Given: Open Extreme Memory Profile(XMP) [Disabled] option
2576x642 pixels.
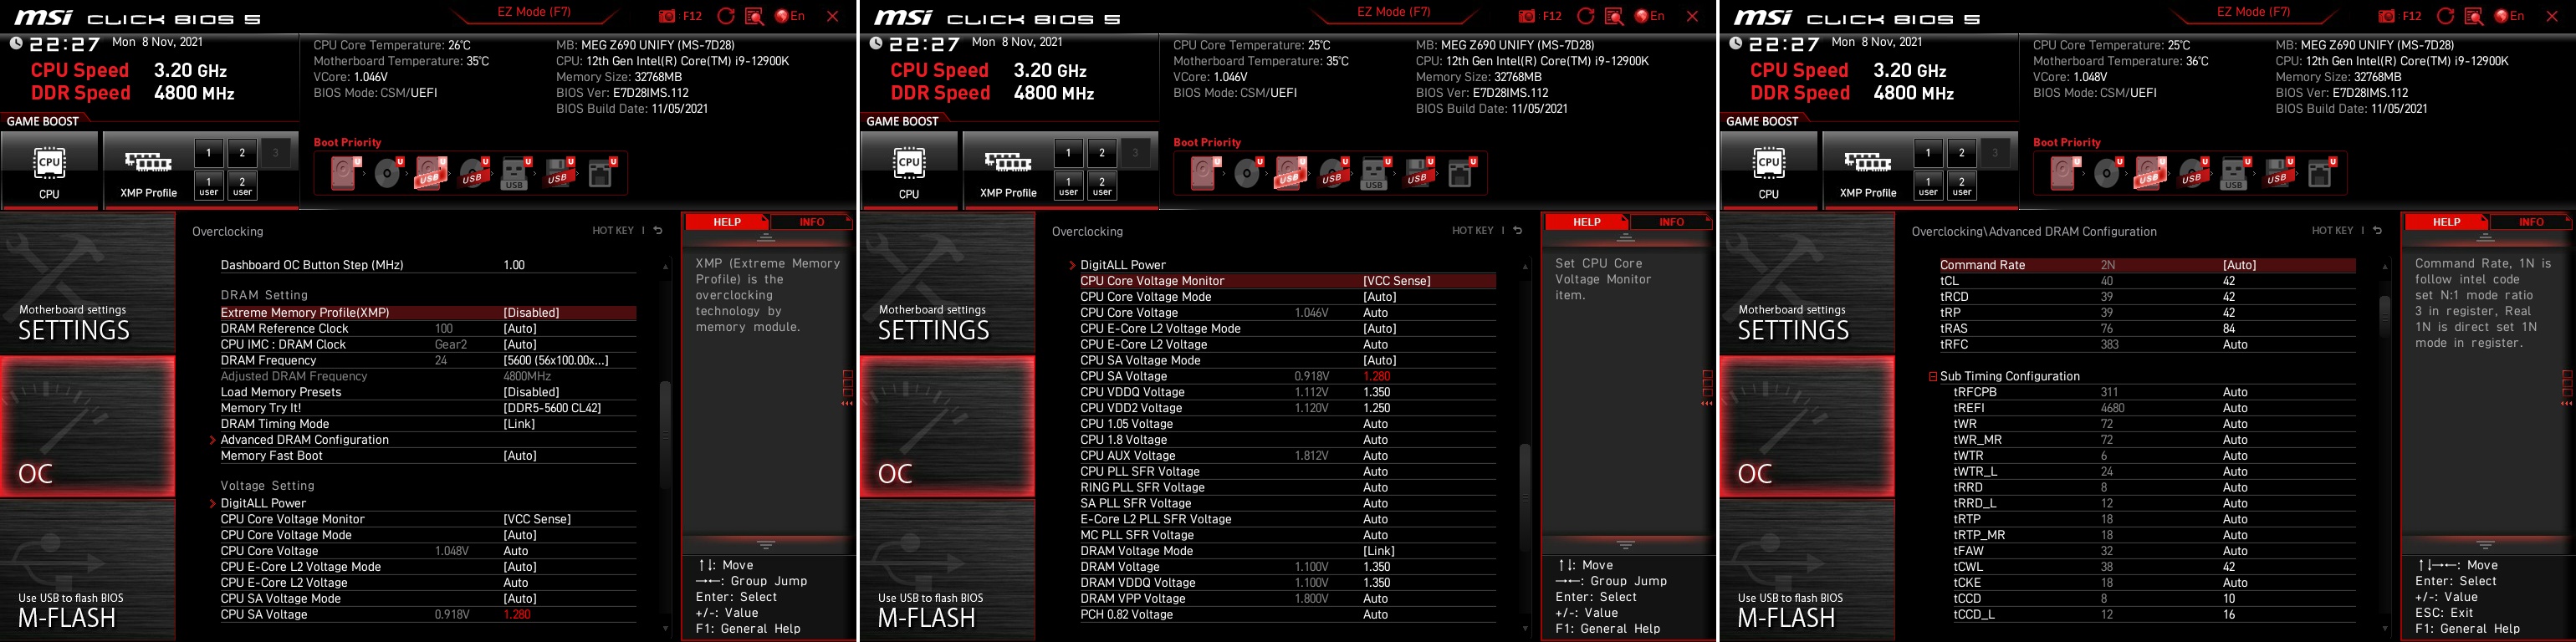Looking at the screenshot, I should coord(427,313).
